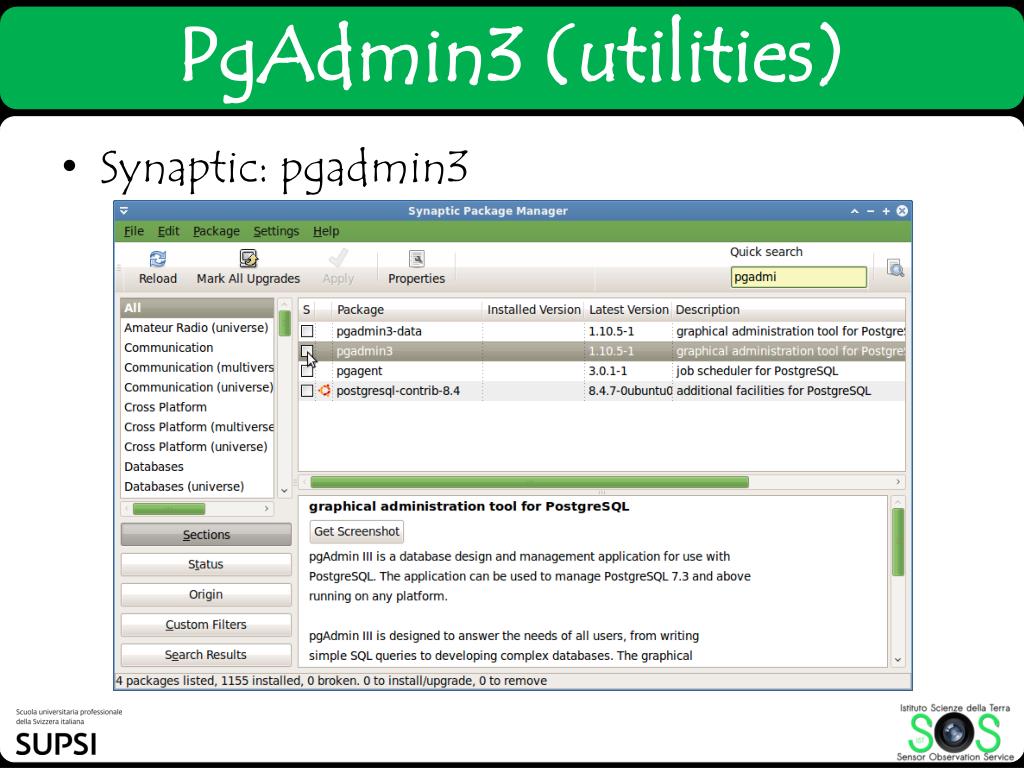Select the Communication (universe) section
This screenshot has width=1024, height=768.
pos(197,387)
